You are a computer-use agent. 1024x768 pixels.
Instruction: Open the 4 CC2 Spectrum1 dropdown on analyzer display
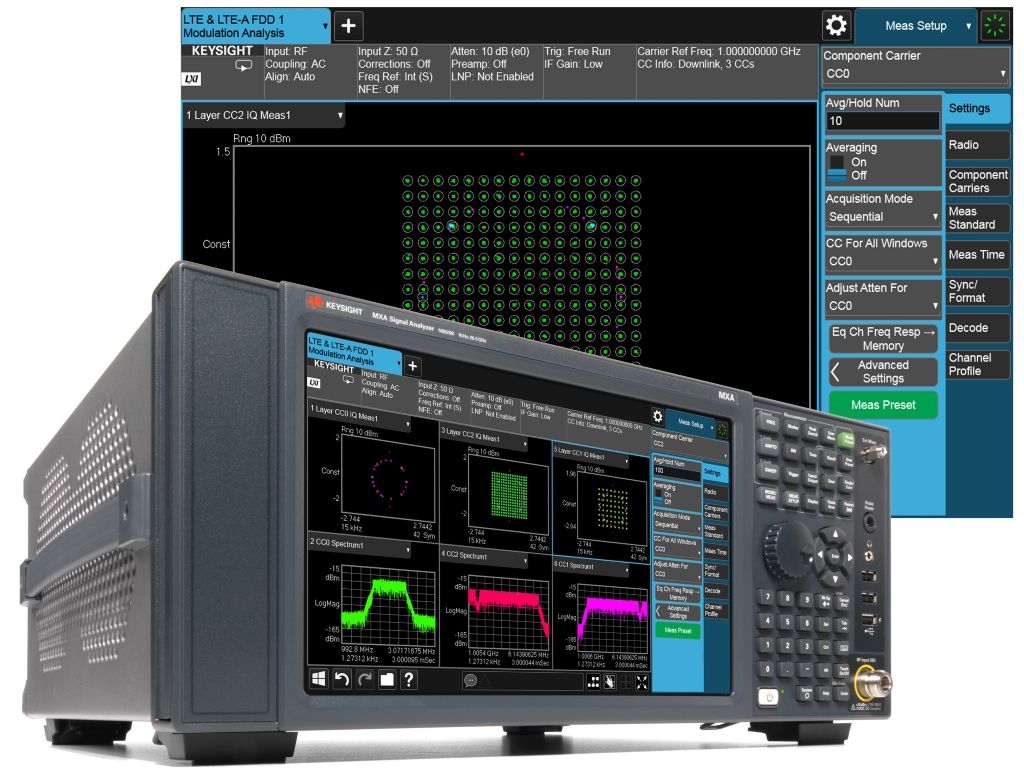pos(484,557)
